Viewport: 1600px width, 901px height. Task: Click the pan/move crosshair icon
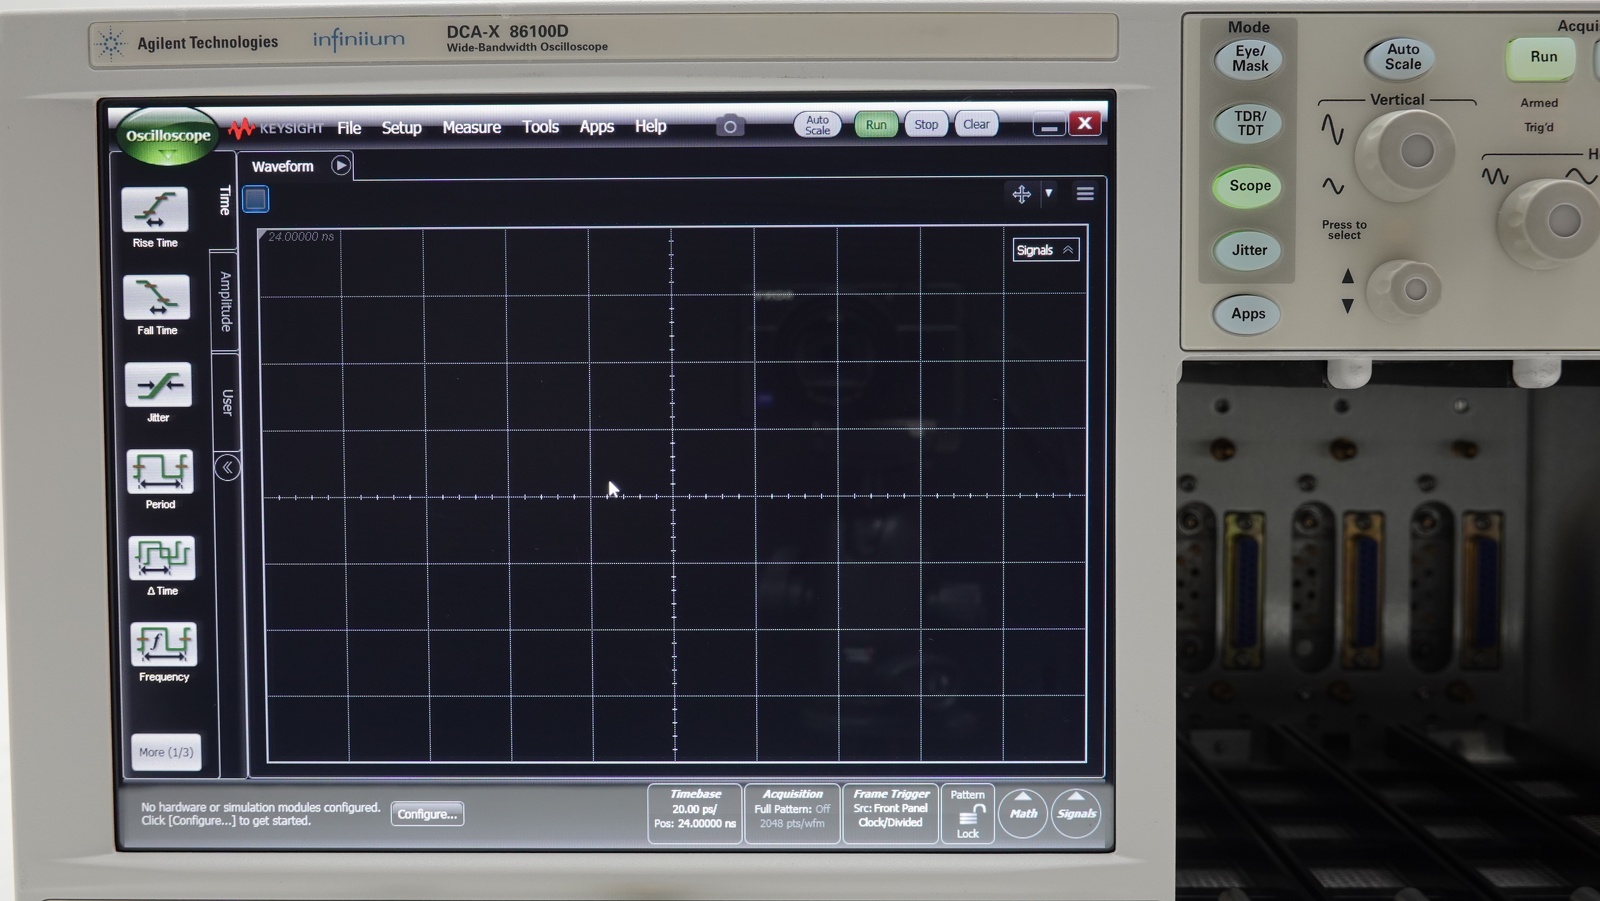pos(1021,194)
